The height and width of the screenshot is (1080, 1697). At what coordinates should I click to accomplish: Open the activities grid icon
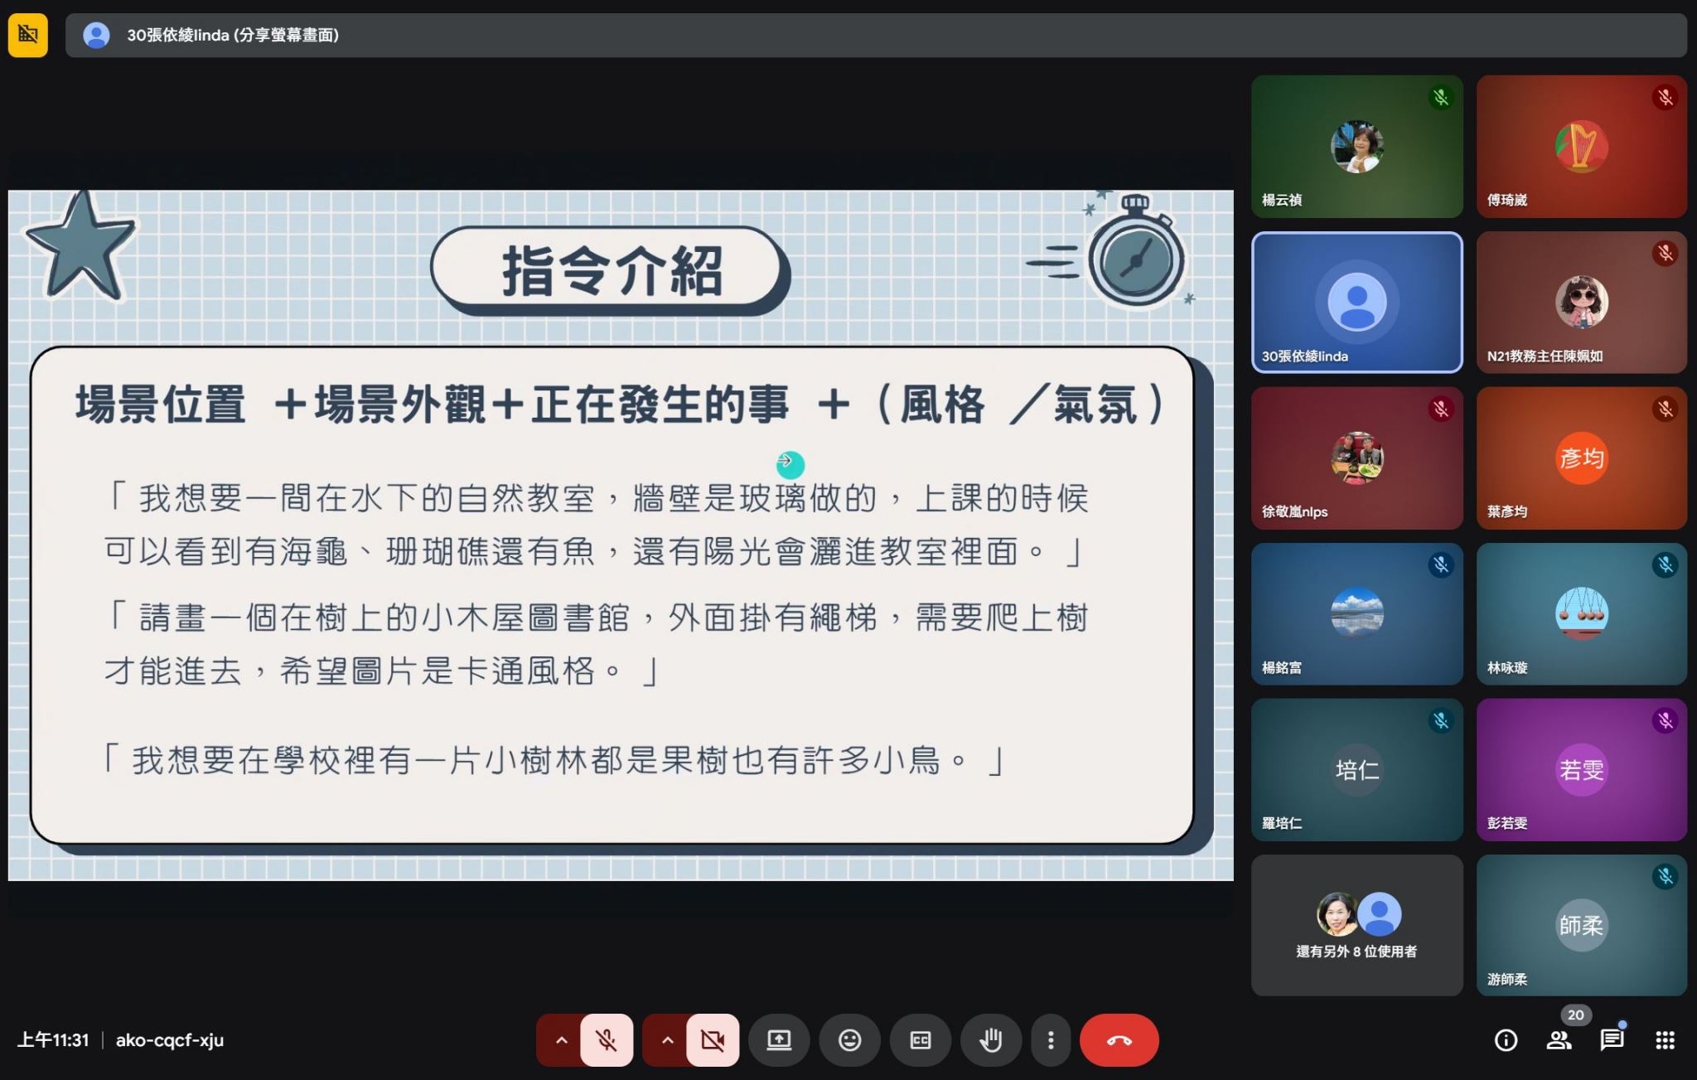point(1665,1040)
